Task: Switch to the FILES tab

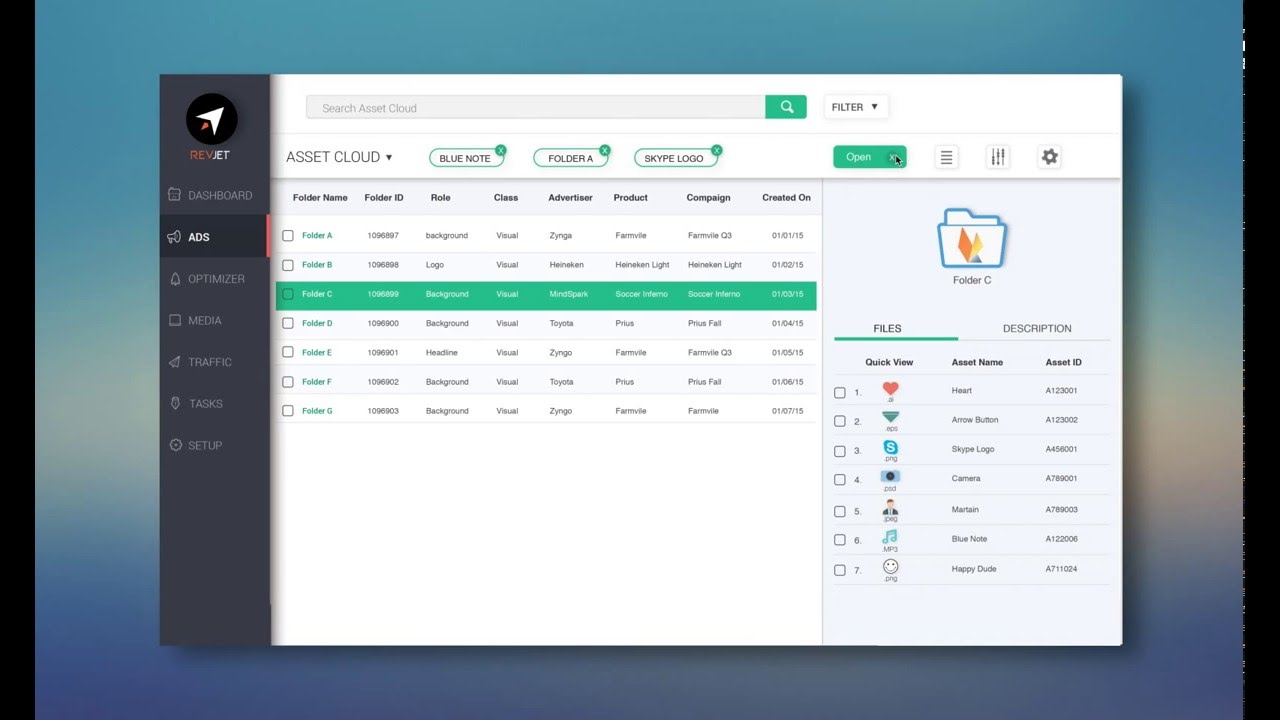Action: pyautogui.click(x=887, y=328)
